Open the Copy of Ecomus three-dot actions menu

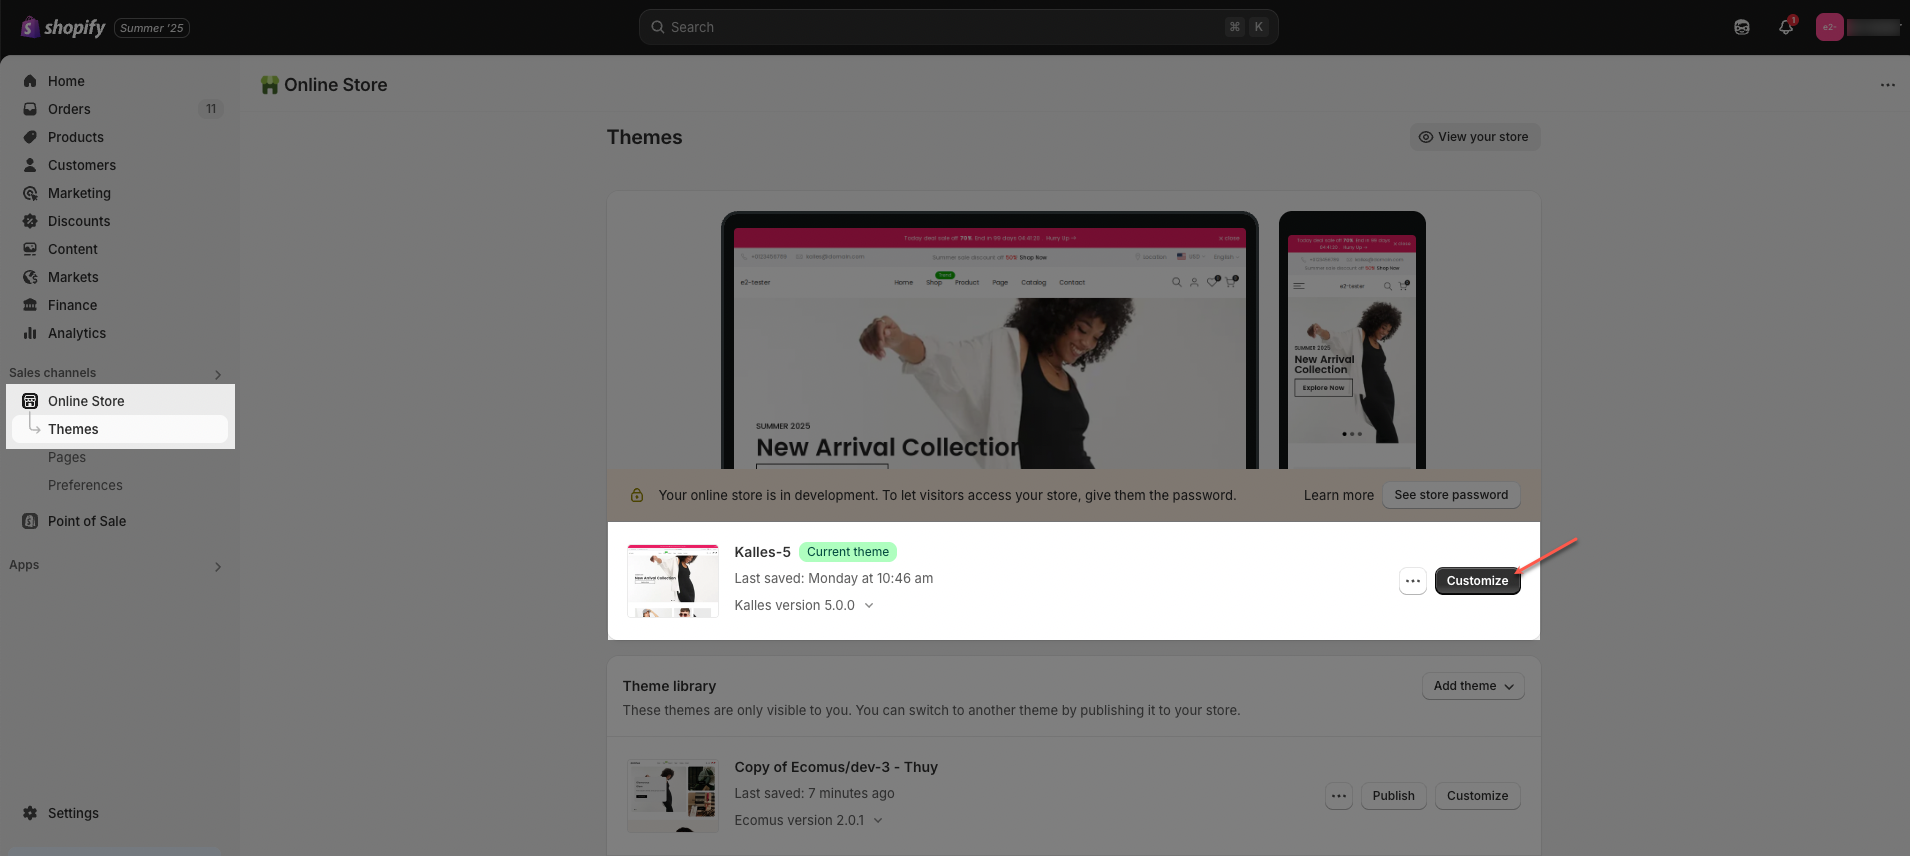(1339, 796)
